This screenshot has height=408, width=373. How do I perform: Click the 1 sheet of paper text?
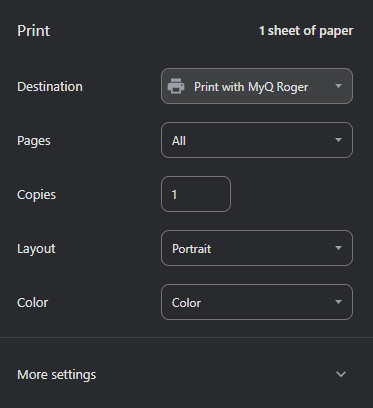(306, 31)
